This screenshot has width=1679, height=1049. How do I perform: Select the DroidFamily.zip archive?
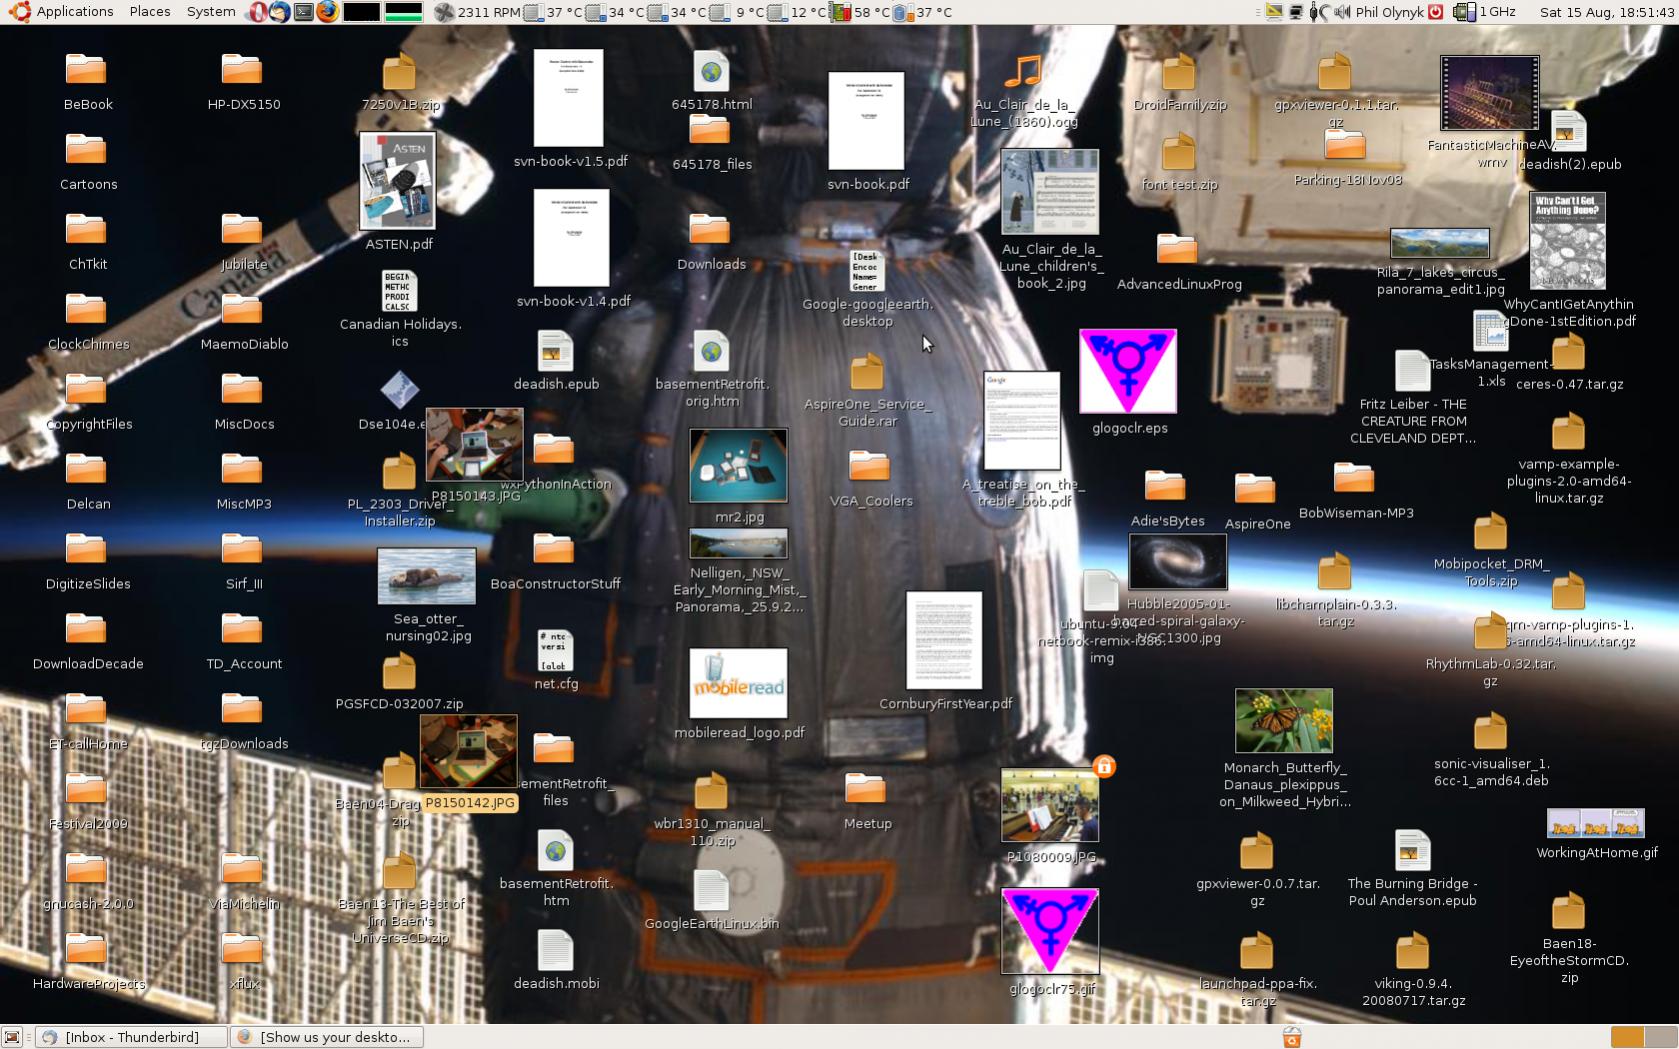[1179, 81]
